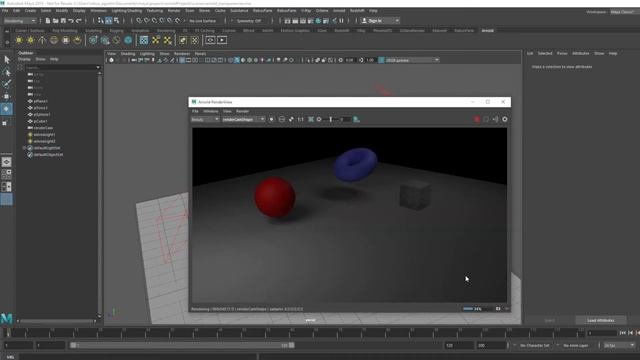Open the Outliner Display menu
The height and width of the screenshot is (360, 640).
pyautogui.click(x=24, y=59)
